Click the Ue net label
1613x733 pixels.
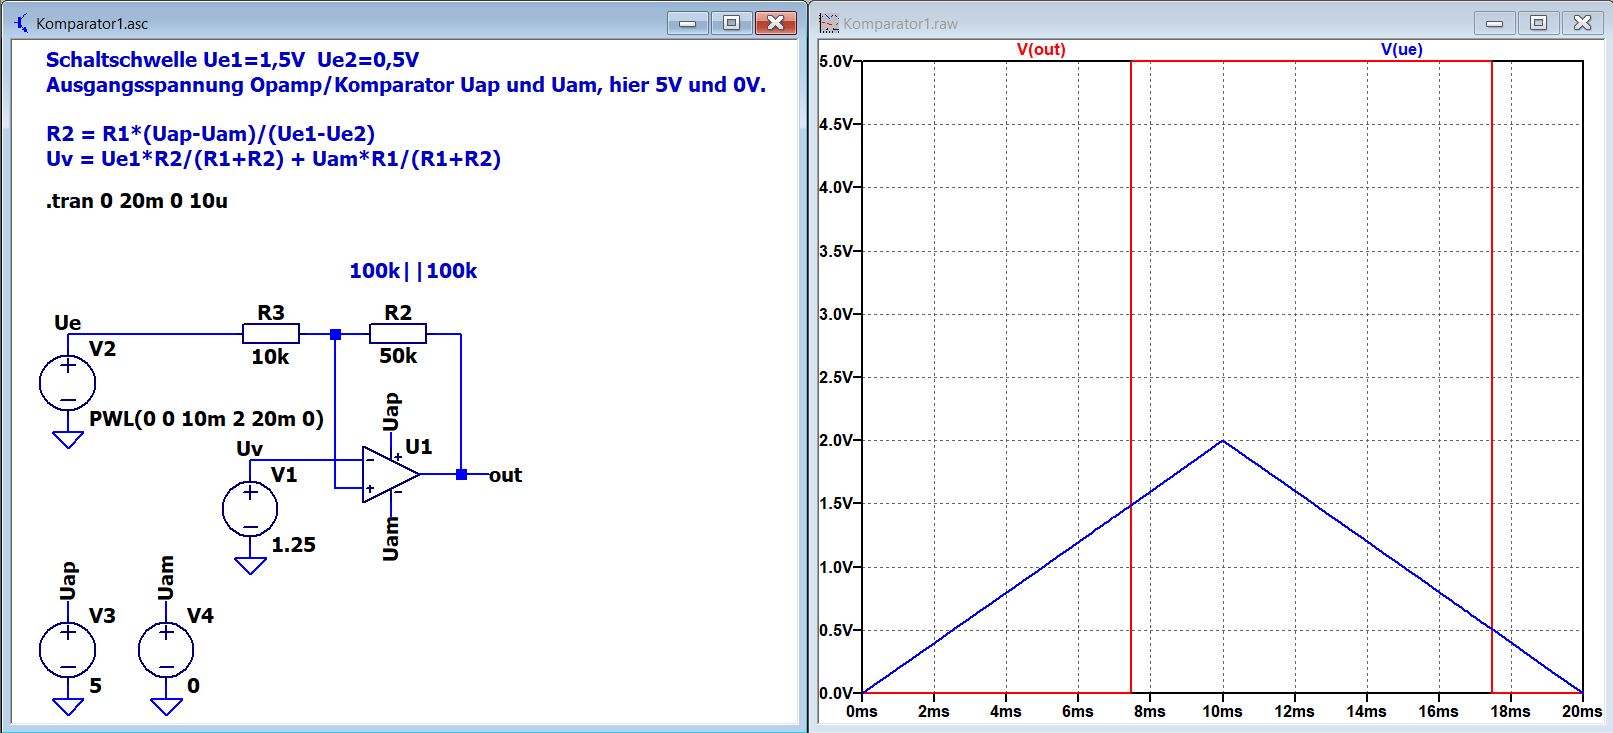68,323
